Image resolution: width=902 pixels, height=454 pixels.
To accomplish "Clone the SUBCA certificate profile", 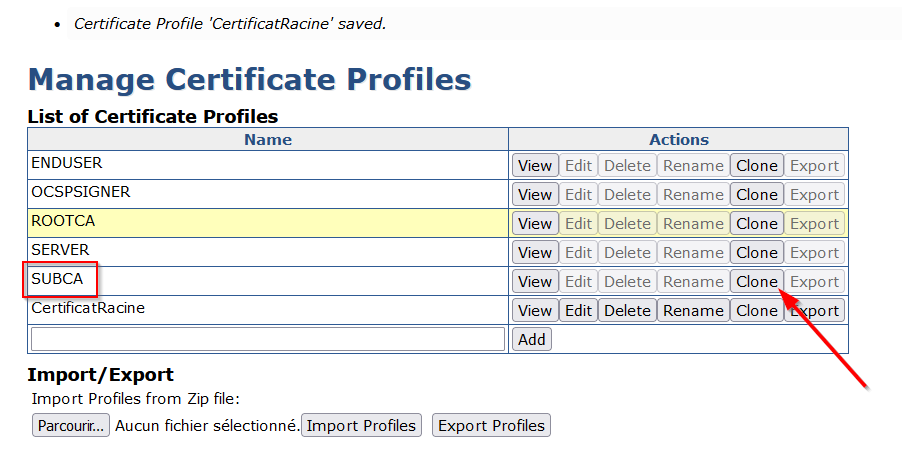I will (756, 282).
